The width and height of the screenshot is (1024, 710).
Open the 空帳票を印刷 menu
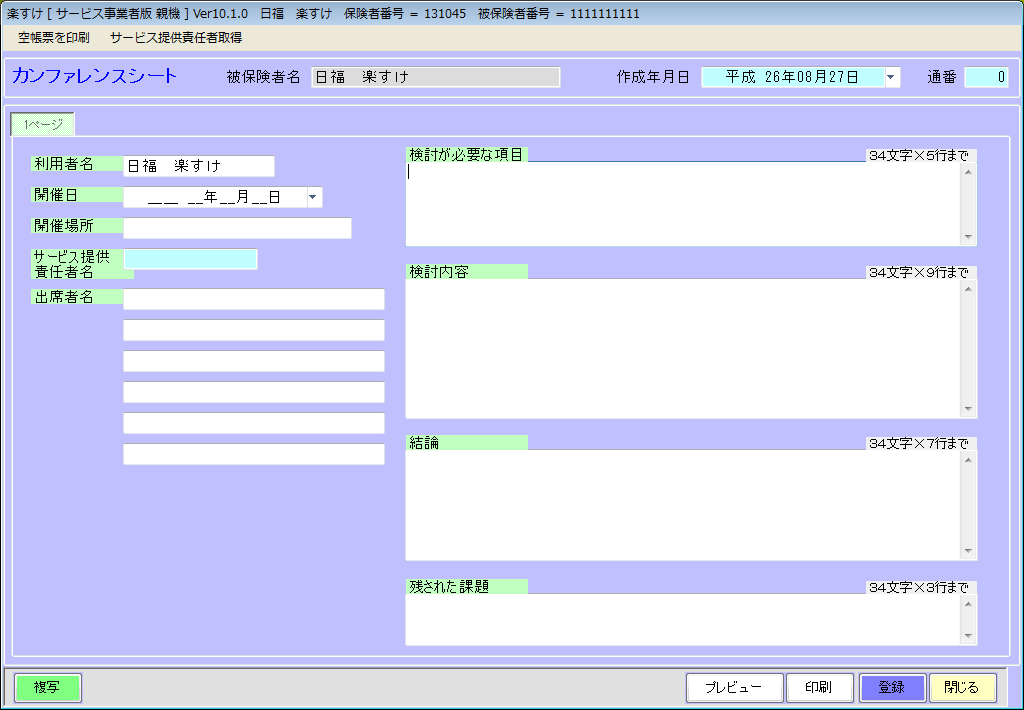[x=54, y=38]
